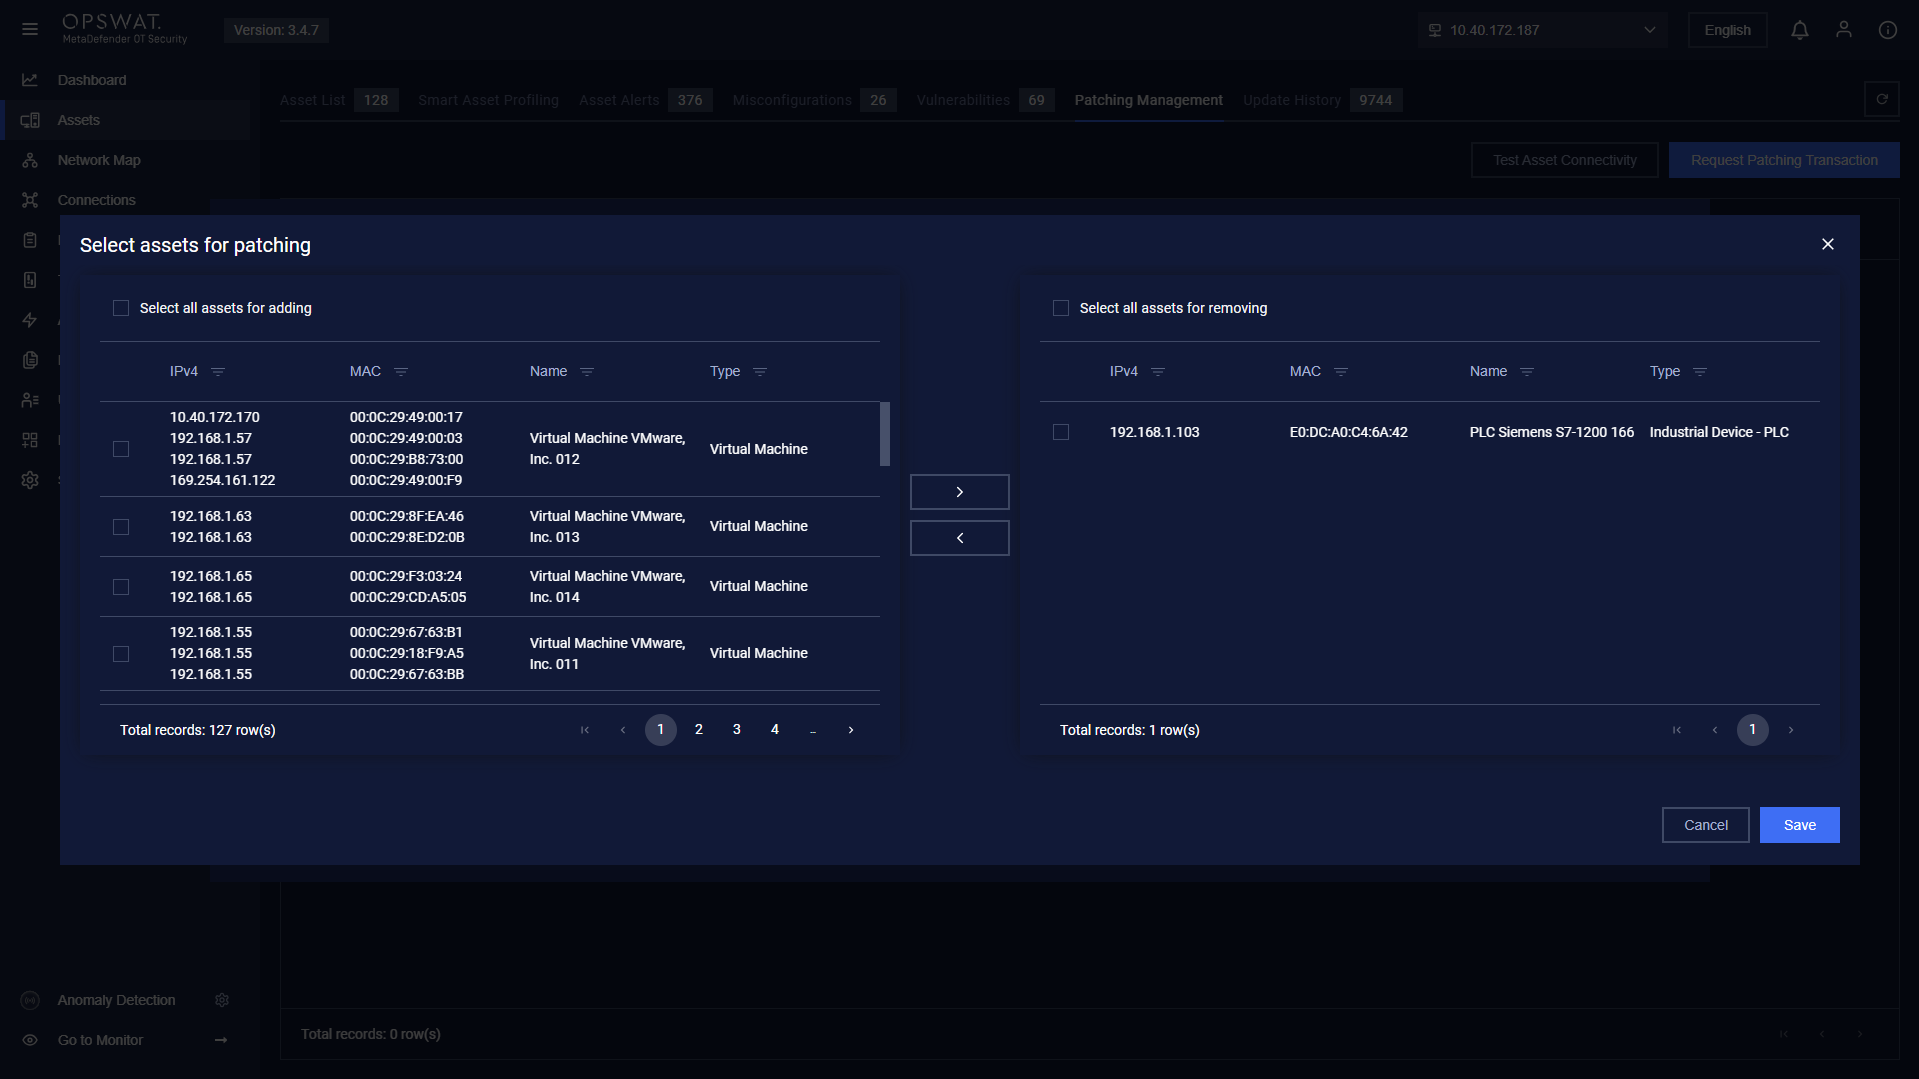Filter left table by Type

point(760,372)
